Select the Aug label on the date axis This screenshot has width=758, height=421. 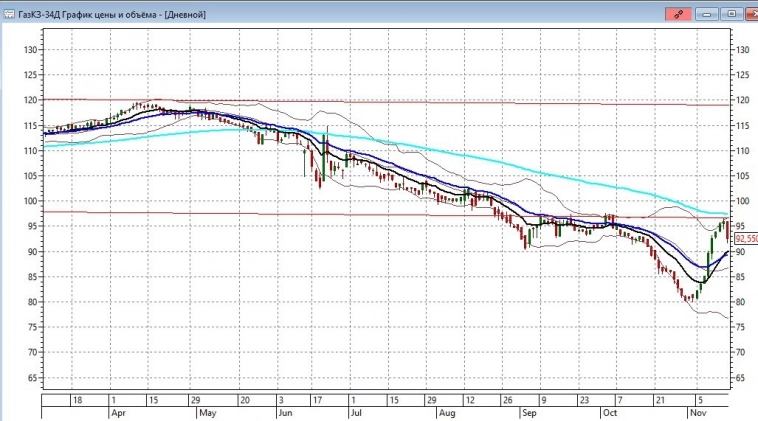(447, 412)
